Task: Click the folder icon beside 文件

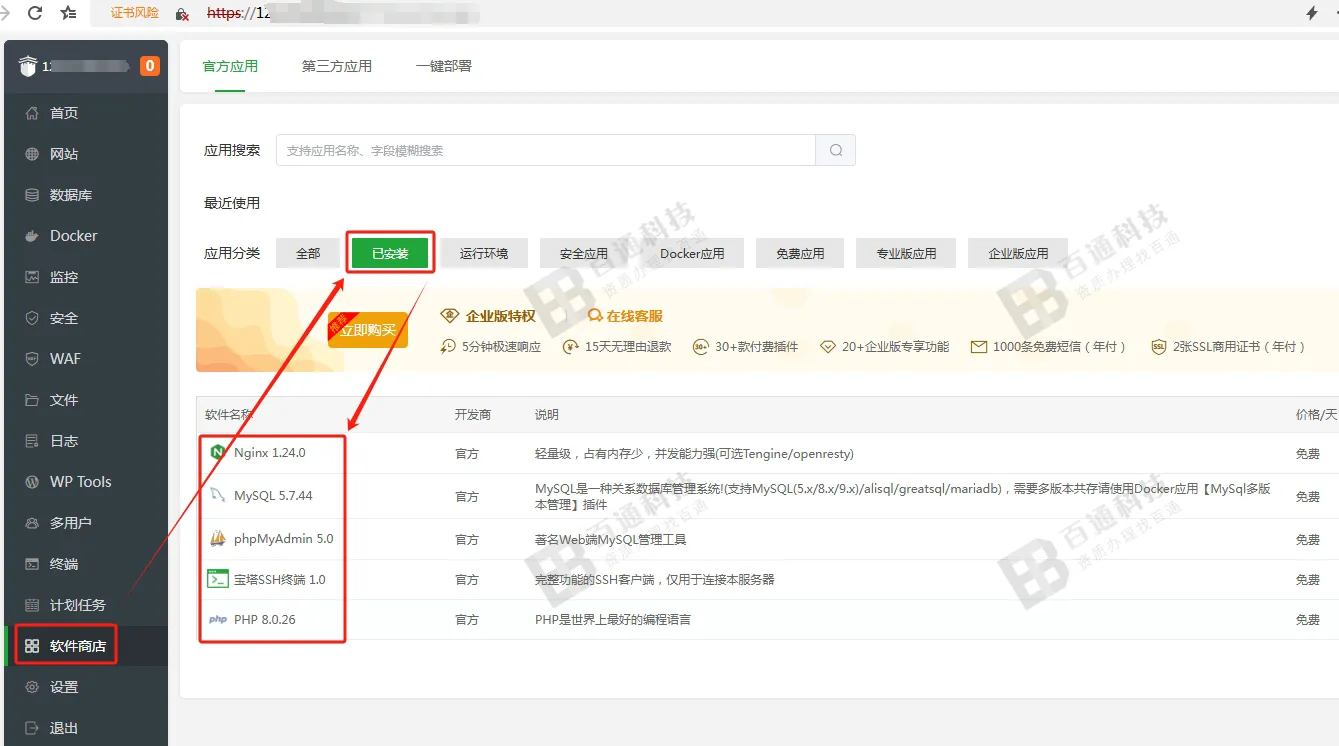Action: coord(32,400)
